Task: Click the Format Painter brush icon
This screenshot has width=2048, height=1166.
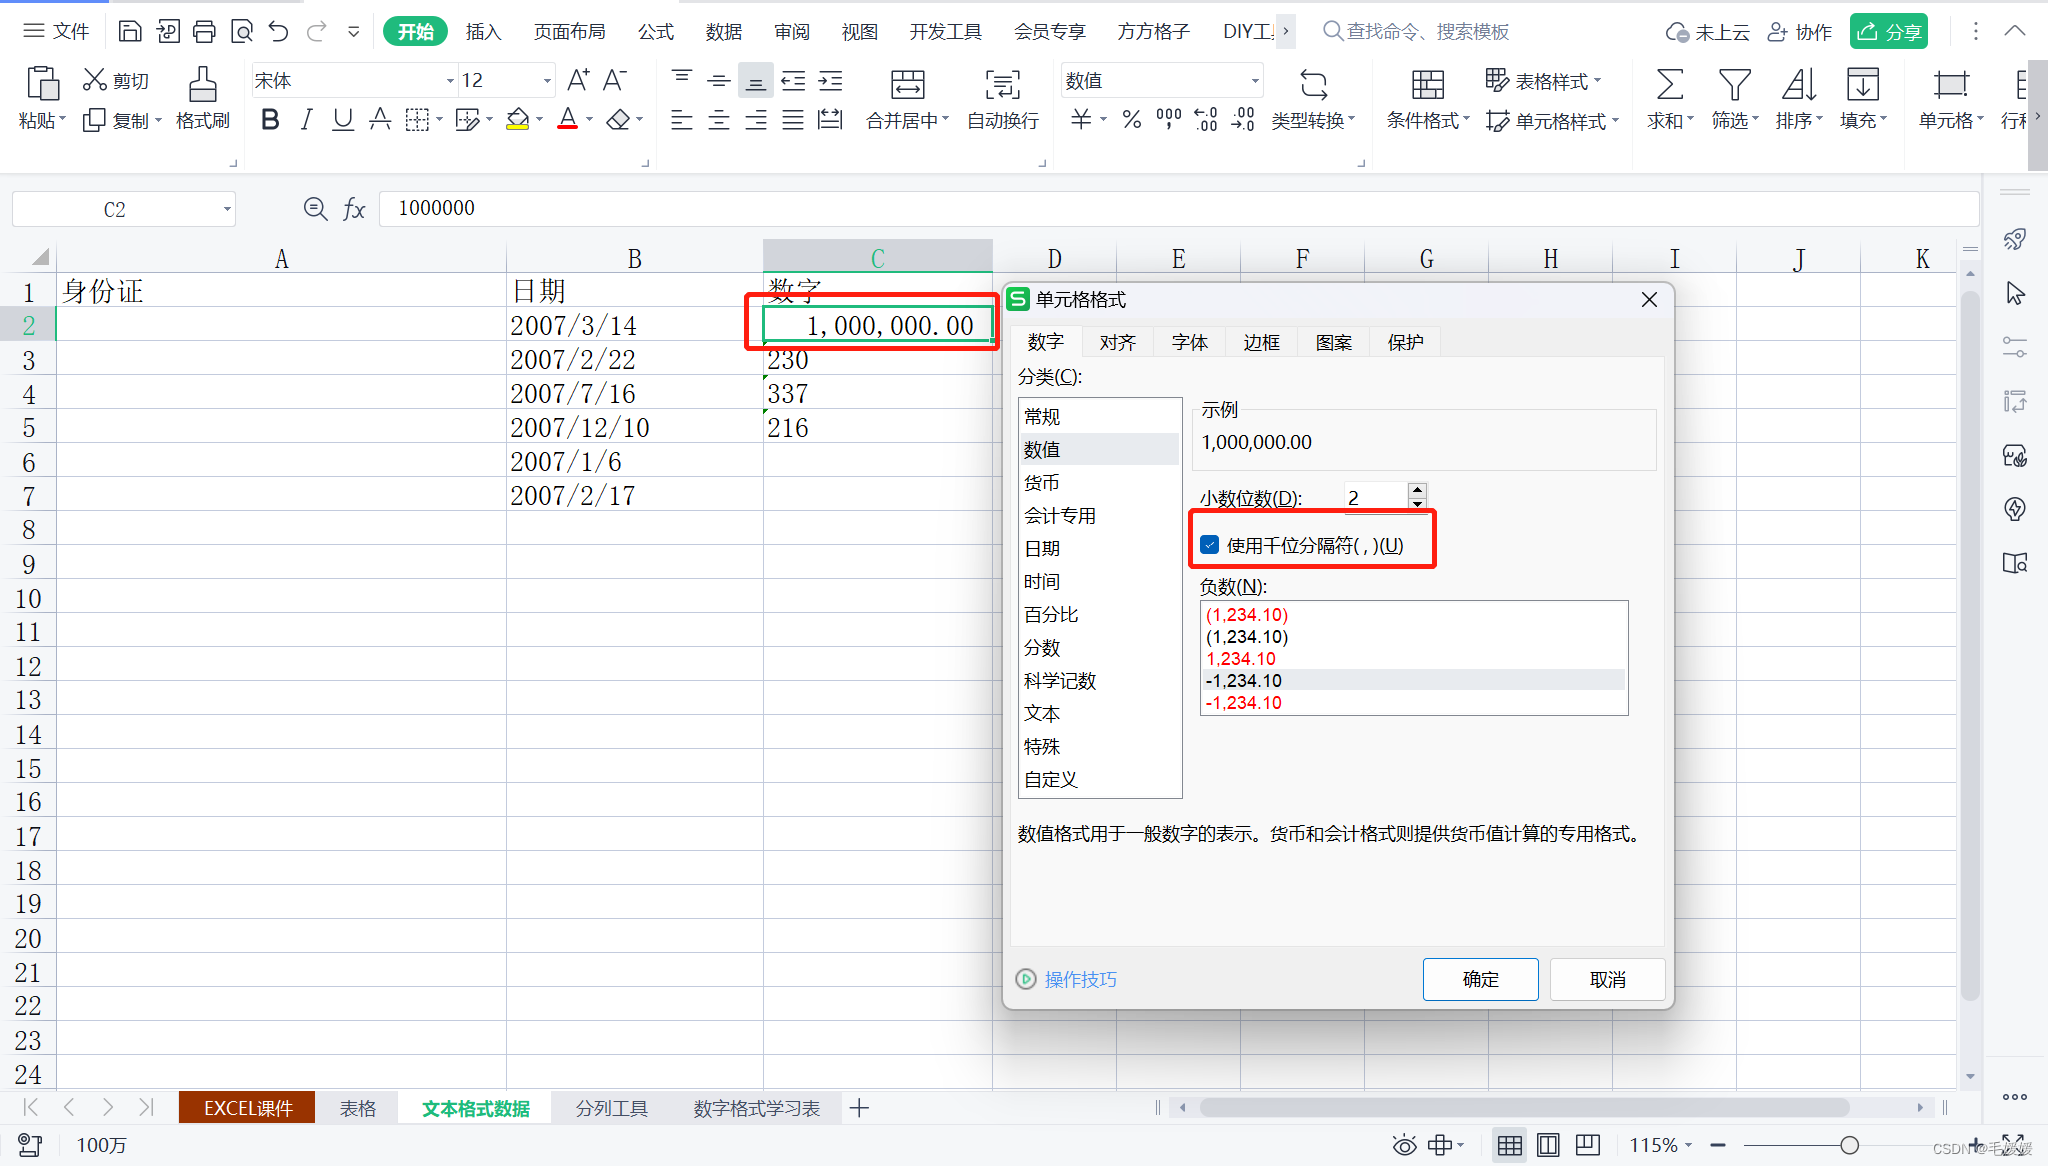Action: [202, 85]
